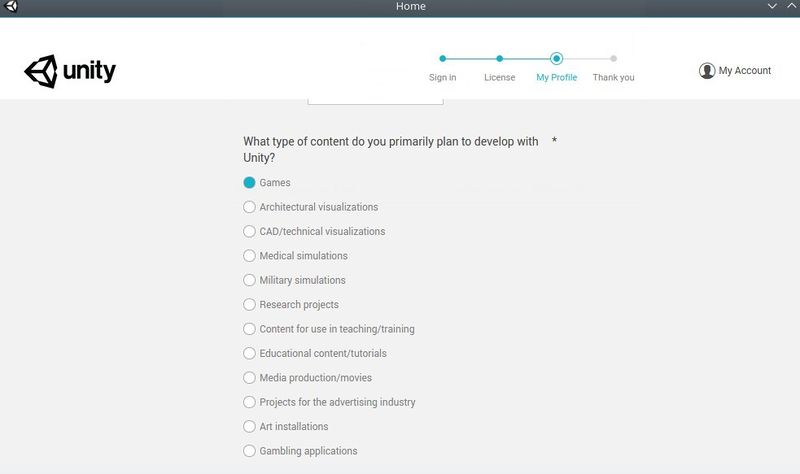Select Media production/movies radio button
The width and height of the screenshot is (800, 474).
[x=249, y=378]
